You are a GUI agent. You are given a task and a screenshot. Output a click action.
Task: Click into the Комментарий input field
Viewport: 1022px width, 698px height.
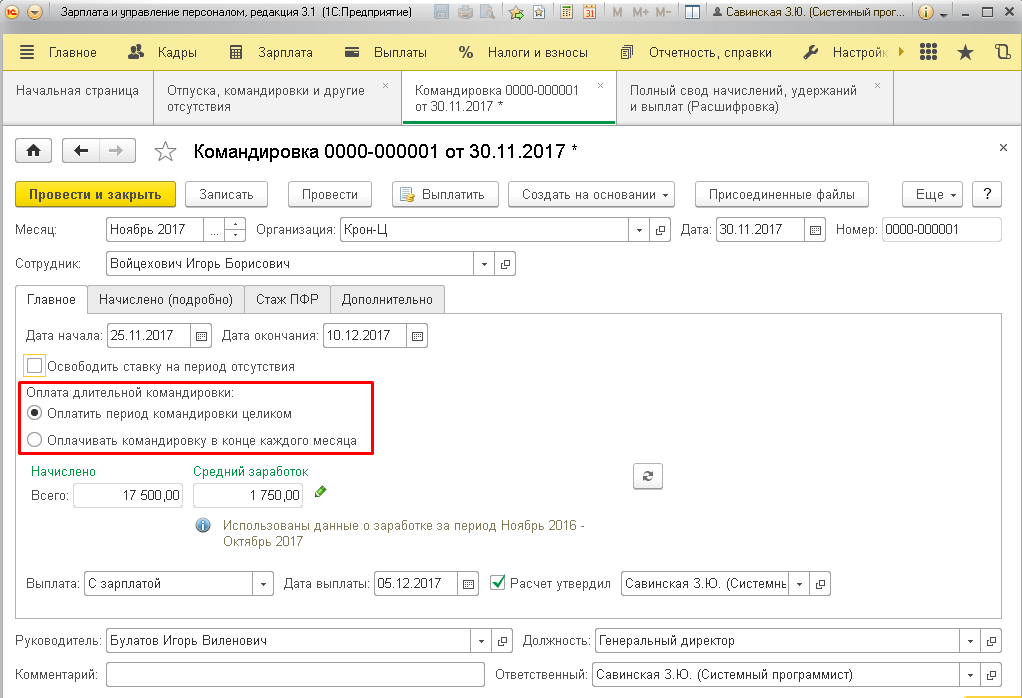[x=295, y=675]
